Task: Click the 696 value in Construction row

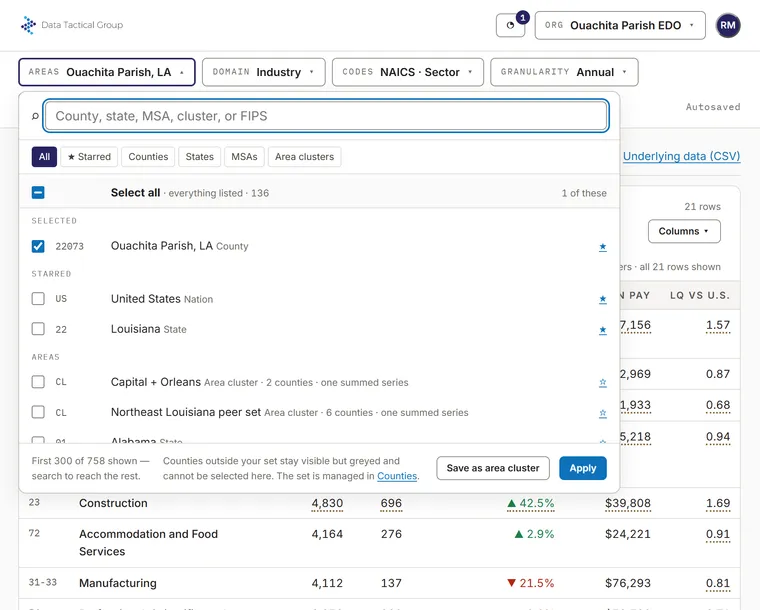Action: [391, 503]
